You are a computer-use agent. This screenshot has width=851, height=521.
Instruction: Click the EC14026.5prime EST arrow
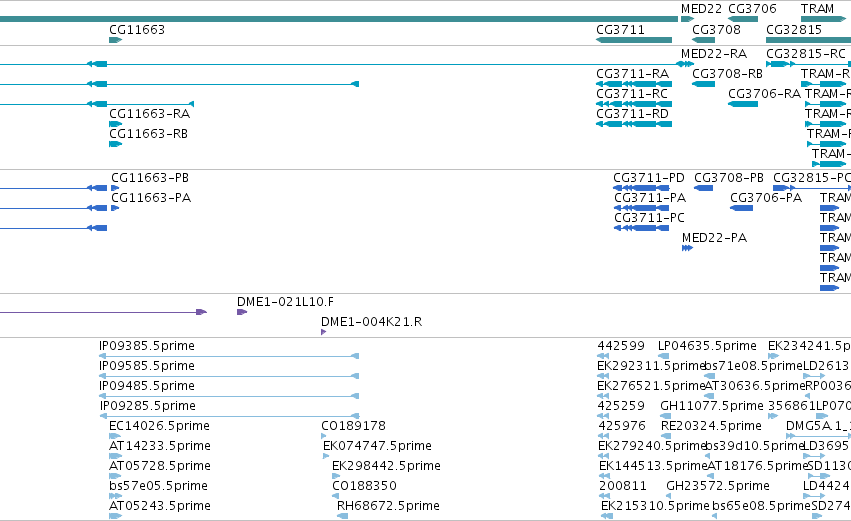click(x=115, y=436)
